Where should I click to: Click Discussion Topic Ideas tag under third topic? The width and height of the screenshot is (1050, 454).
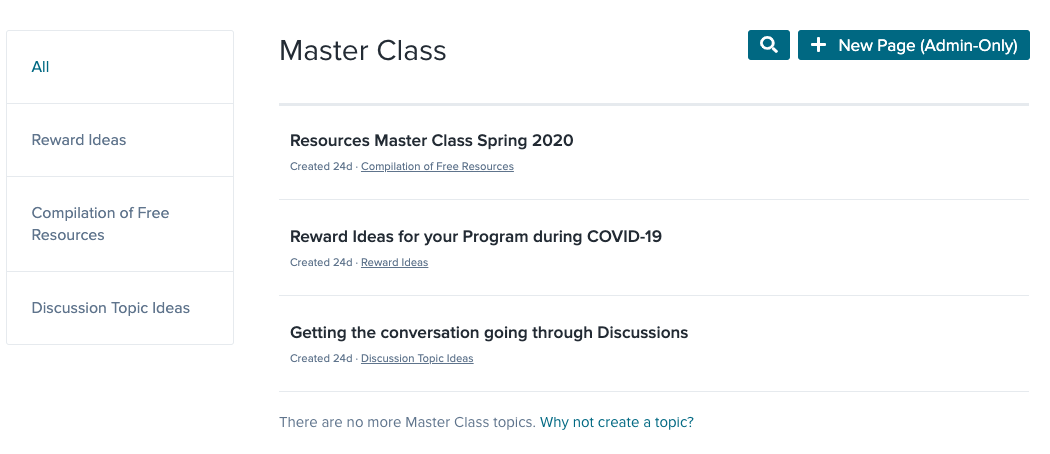point(417,359)
